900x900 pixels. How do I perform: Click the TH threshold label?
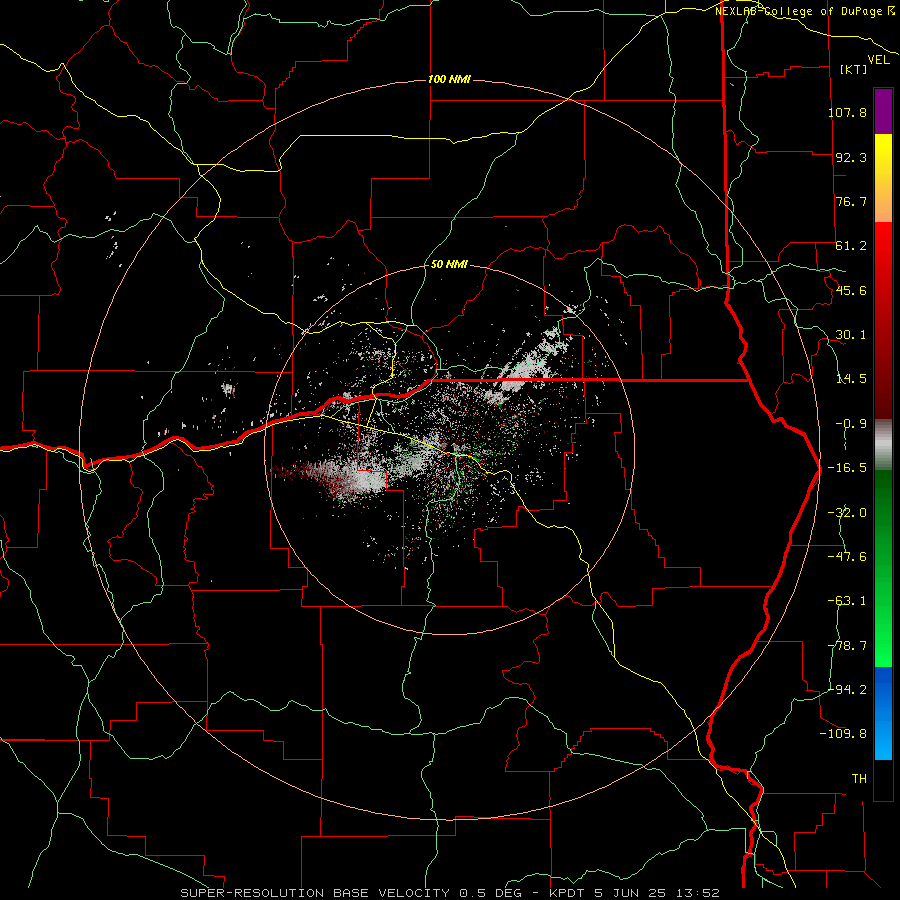click(859, 779)
